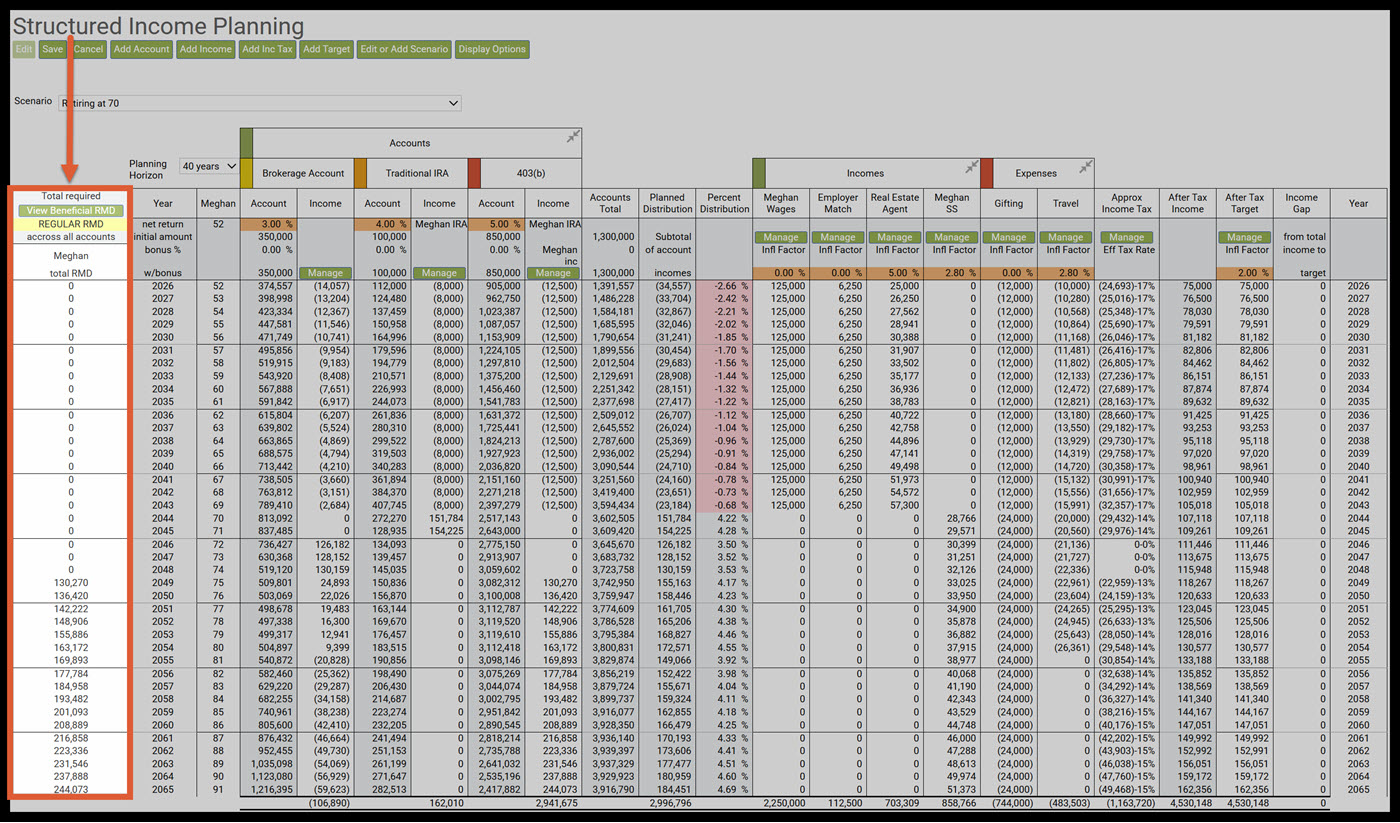
Task: Click the Accounts Total column header
Action: point(610,203)
